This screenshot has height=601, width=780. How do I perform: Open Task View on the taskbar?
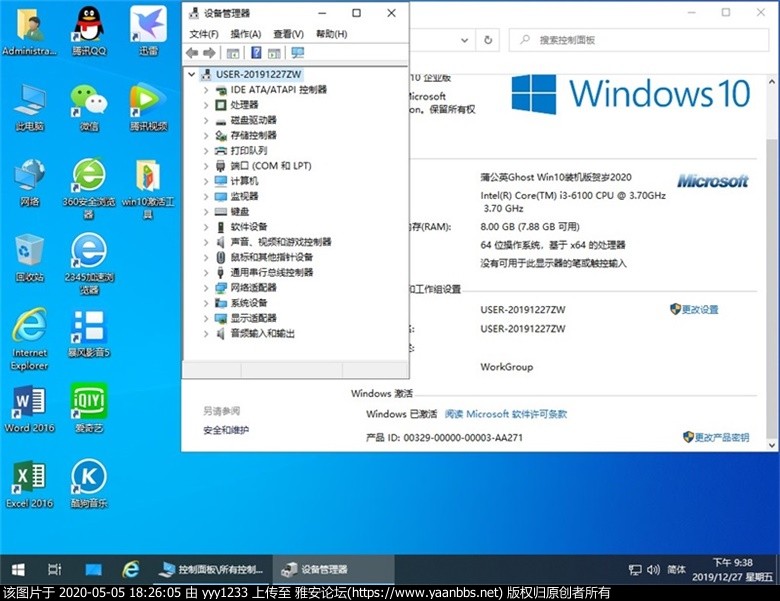(x=55, y=569)
